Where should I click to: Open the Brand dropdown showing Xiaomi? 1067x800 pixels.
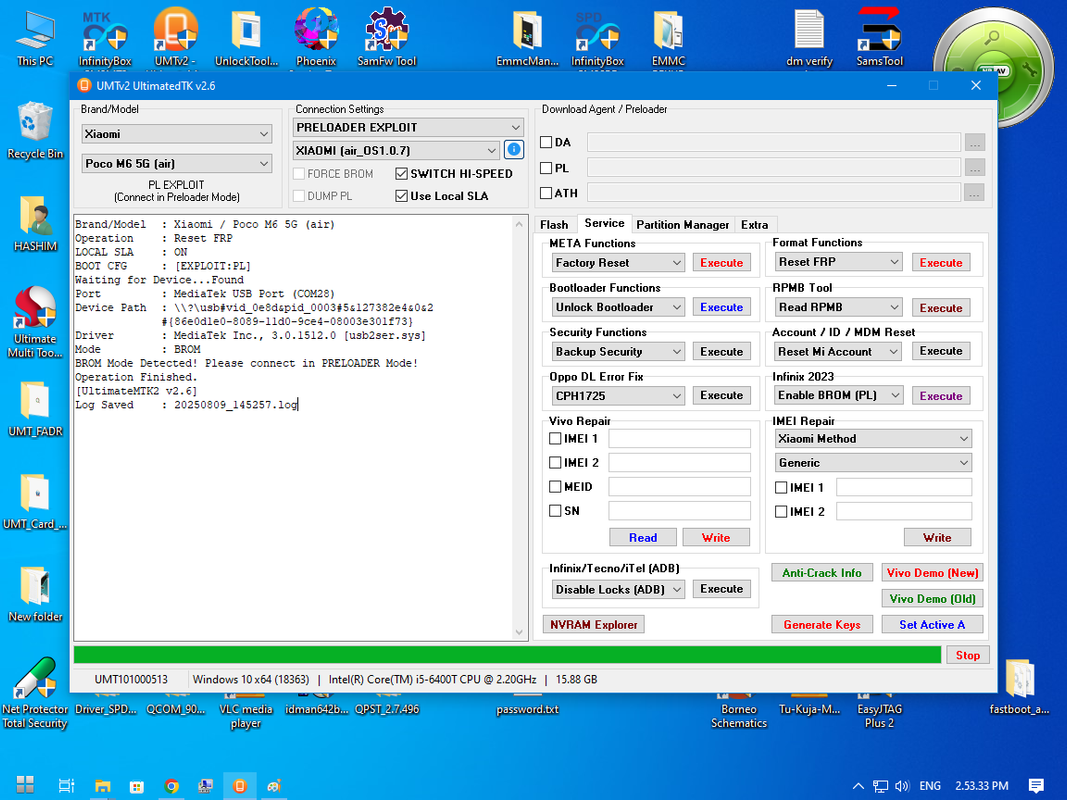click(176, 134)
